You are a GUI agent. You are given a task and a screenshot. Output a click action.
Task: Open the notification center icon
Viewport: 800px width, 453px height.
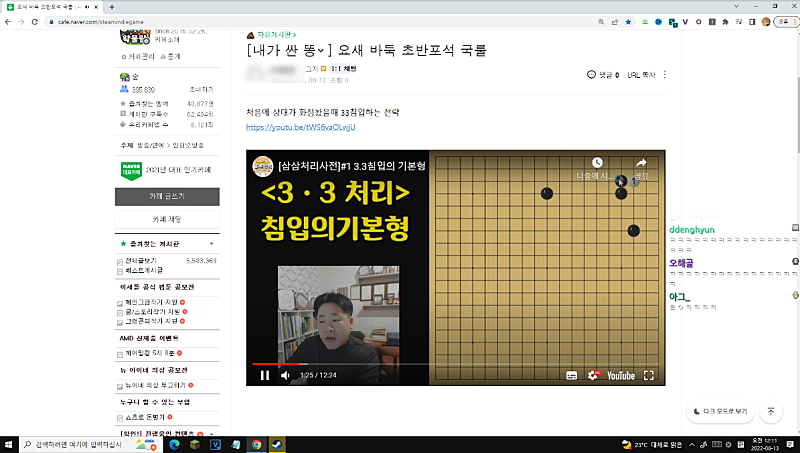tap(790, 444)
